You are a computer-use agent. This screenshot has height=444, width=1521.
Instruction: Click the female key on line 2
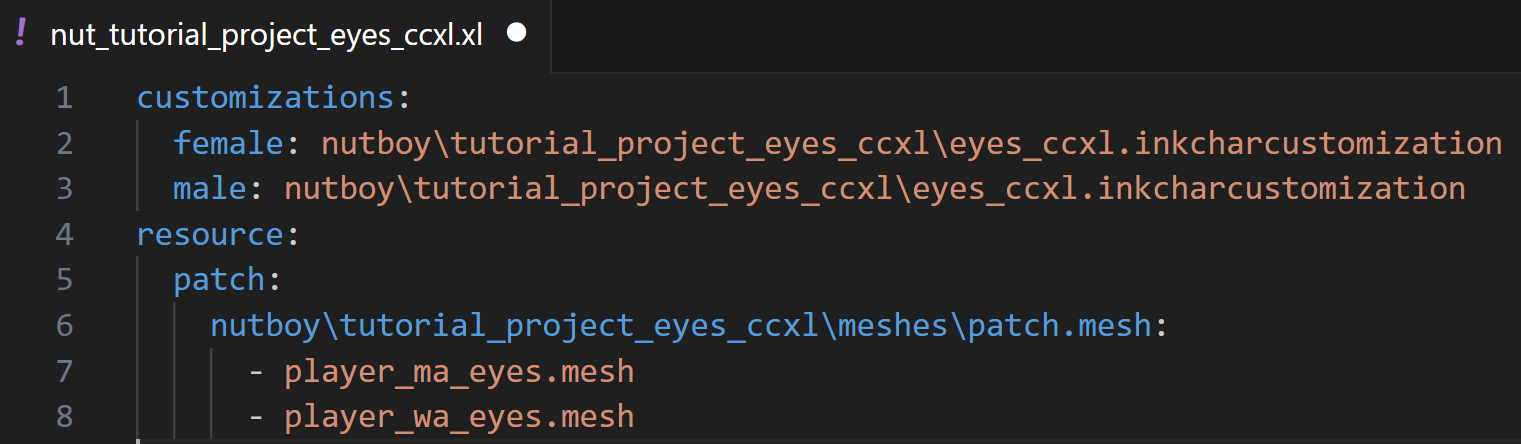(229, 144)
